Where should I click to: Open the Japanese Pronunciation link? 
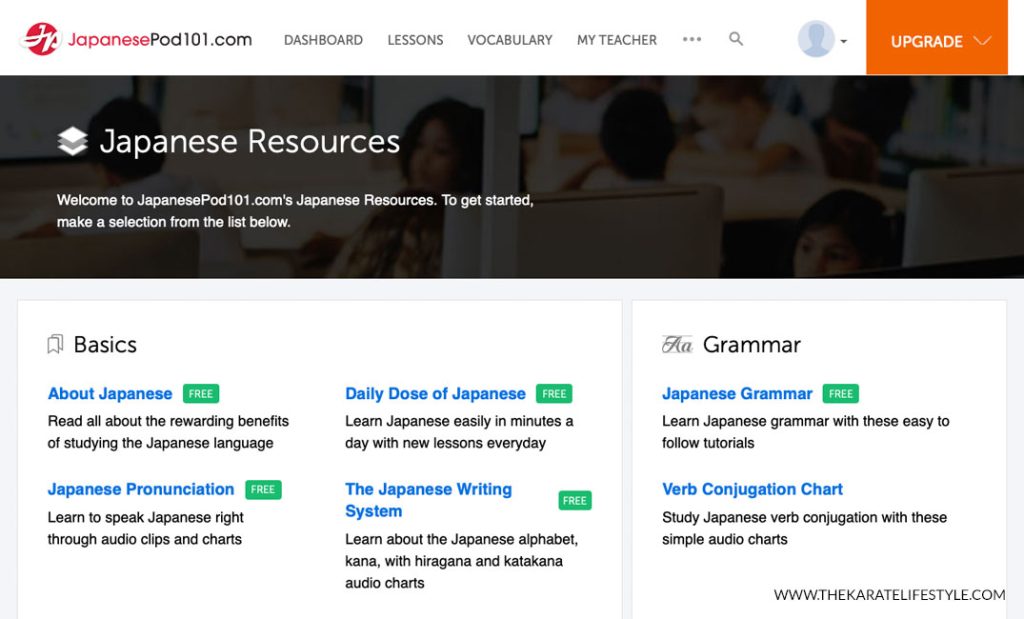tap(141, 489)
